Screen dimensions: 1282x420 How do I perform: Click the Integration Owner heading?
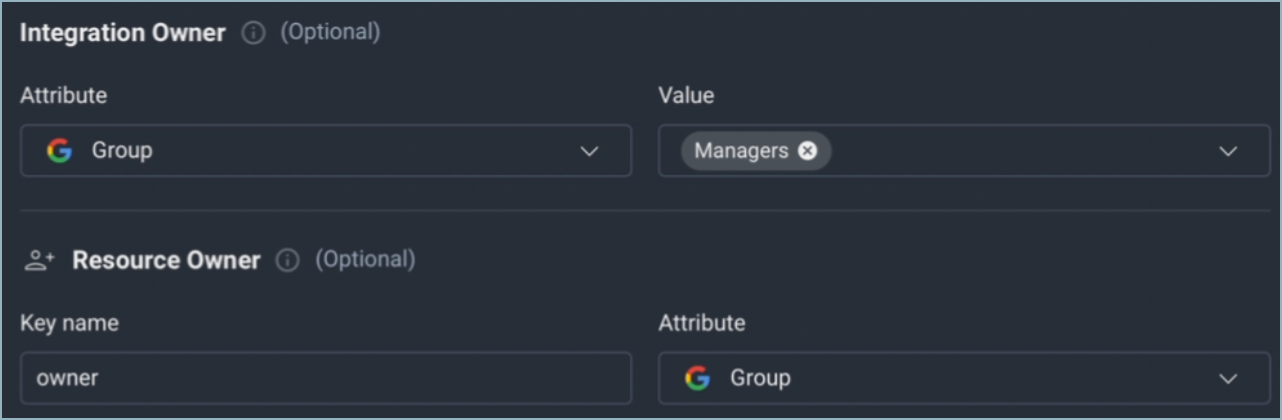pyautogui.click(x=123, y=33)
